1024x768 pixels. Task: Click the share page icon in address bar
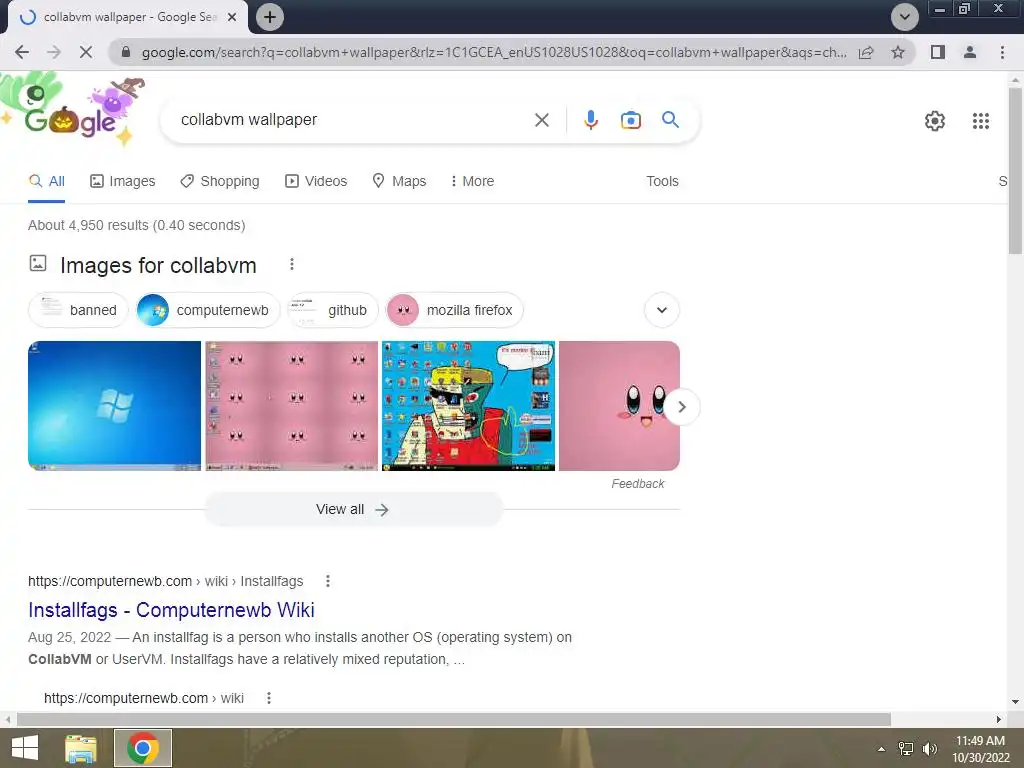[866, 52]
